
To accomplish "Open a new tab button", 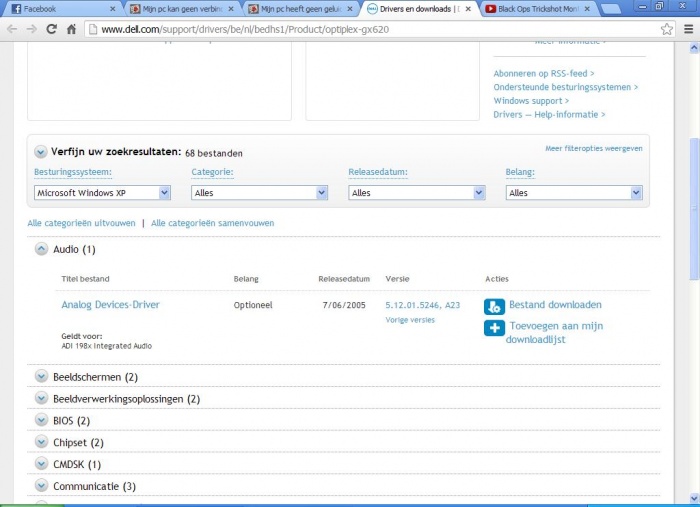I will click(611, 8).
